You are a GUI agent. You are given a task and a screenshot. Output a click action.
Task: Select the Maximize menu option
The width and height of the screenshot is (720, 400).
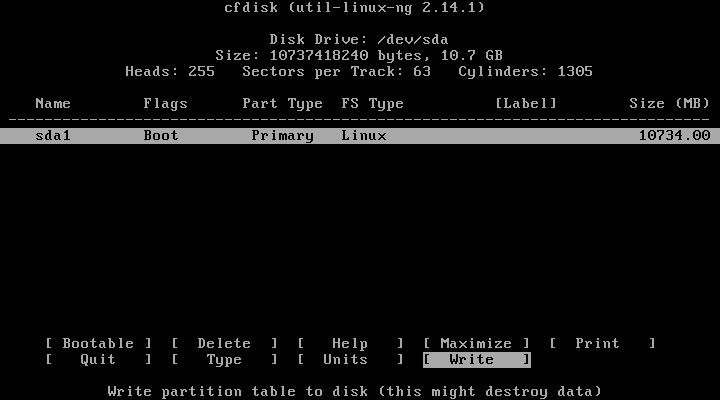[x=476, y=344]
